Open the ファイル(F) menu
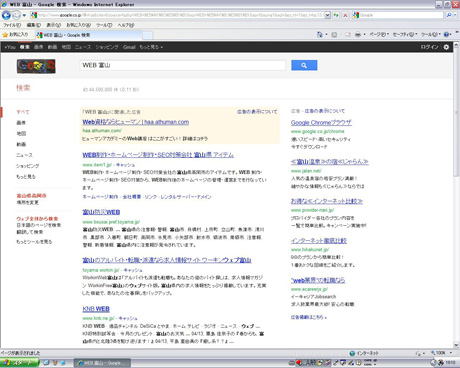Screen dimensions: 460x368 pyautogui.click(x=12, y=25)
